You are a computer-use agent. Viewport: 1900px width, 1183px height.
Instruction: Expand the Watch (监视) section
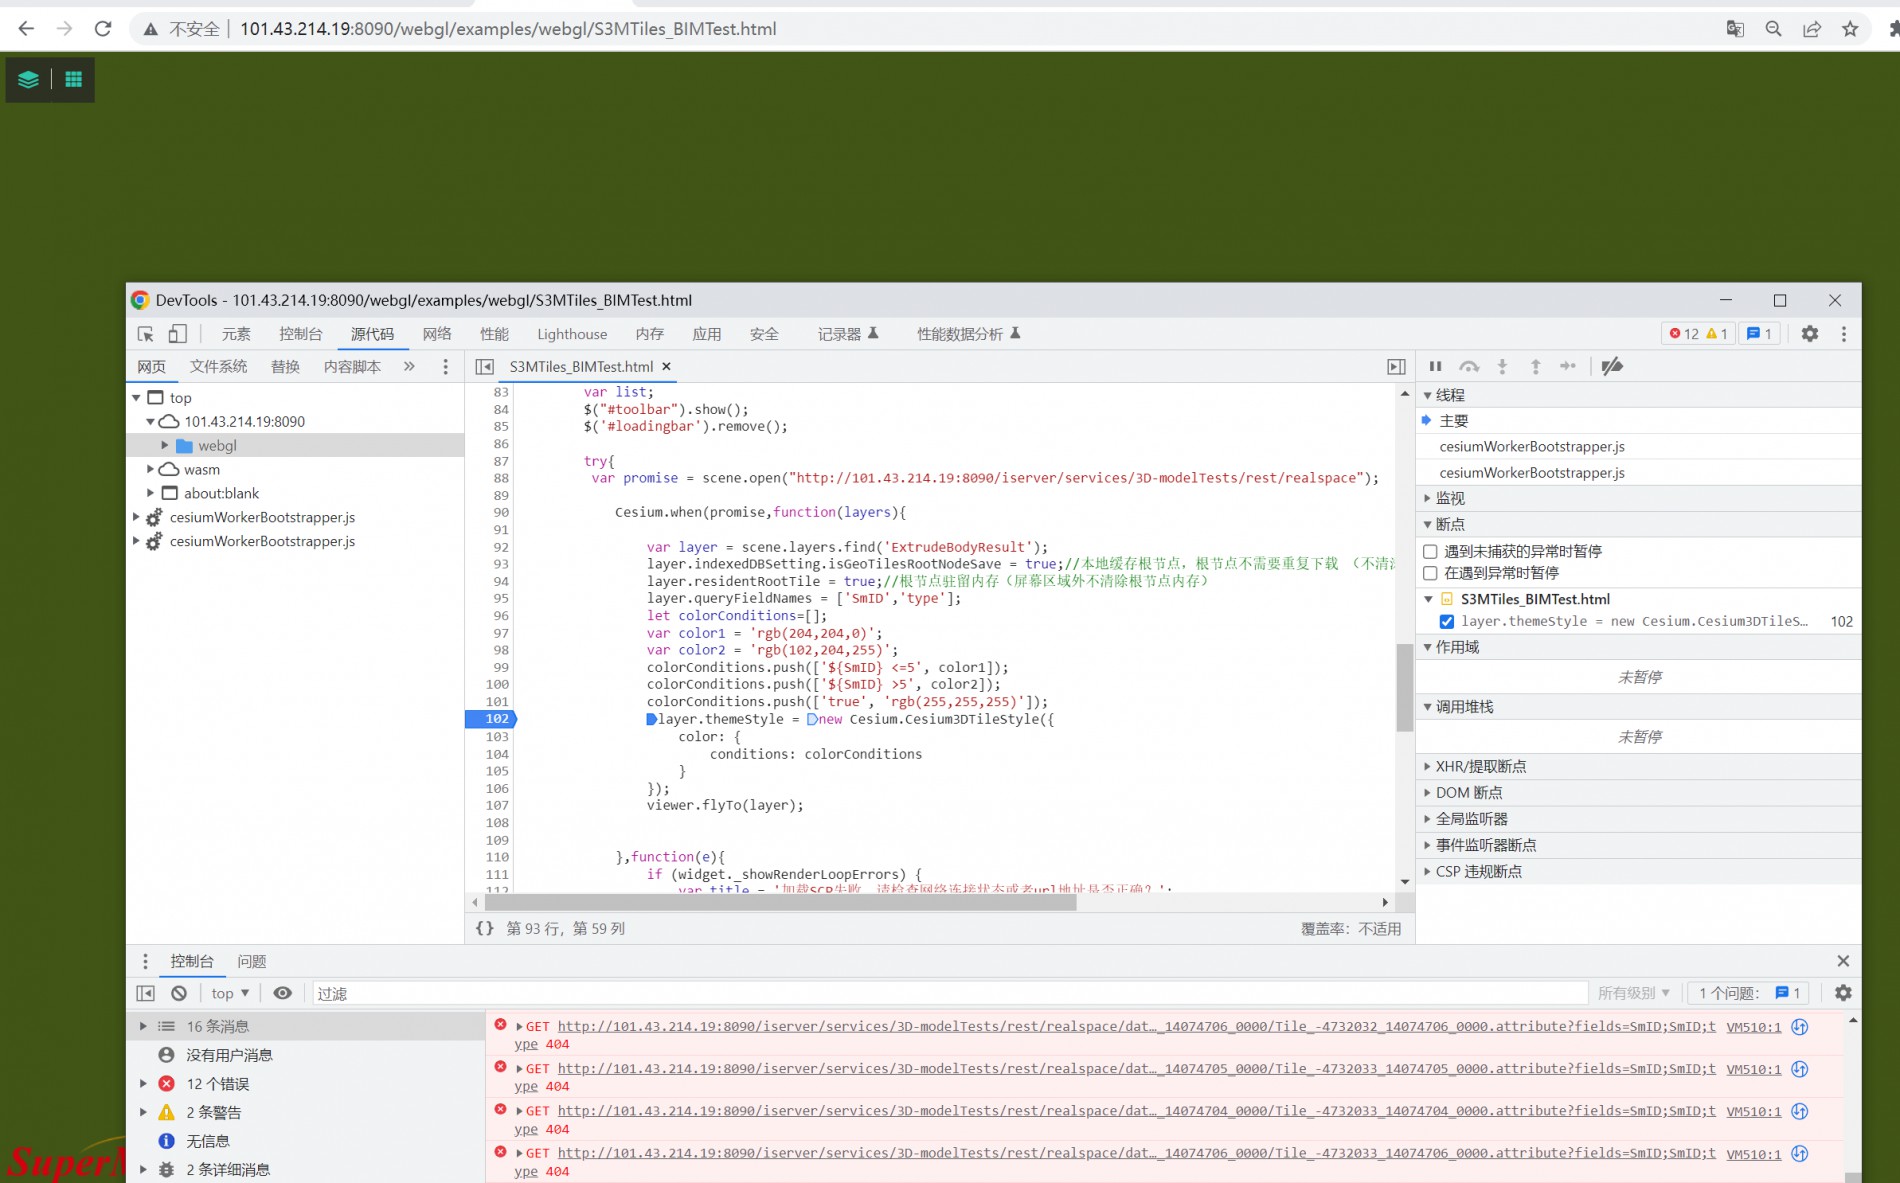pos(1638,498)
